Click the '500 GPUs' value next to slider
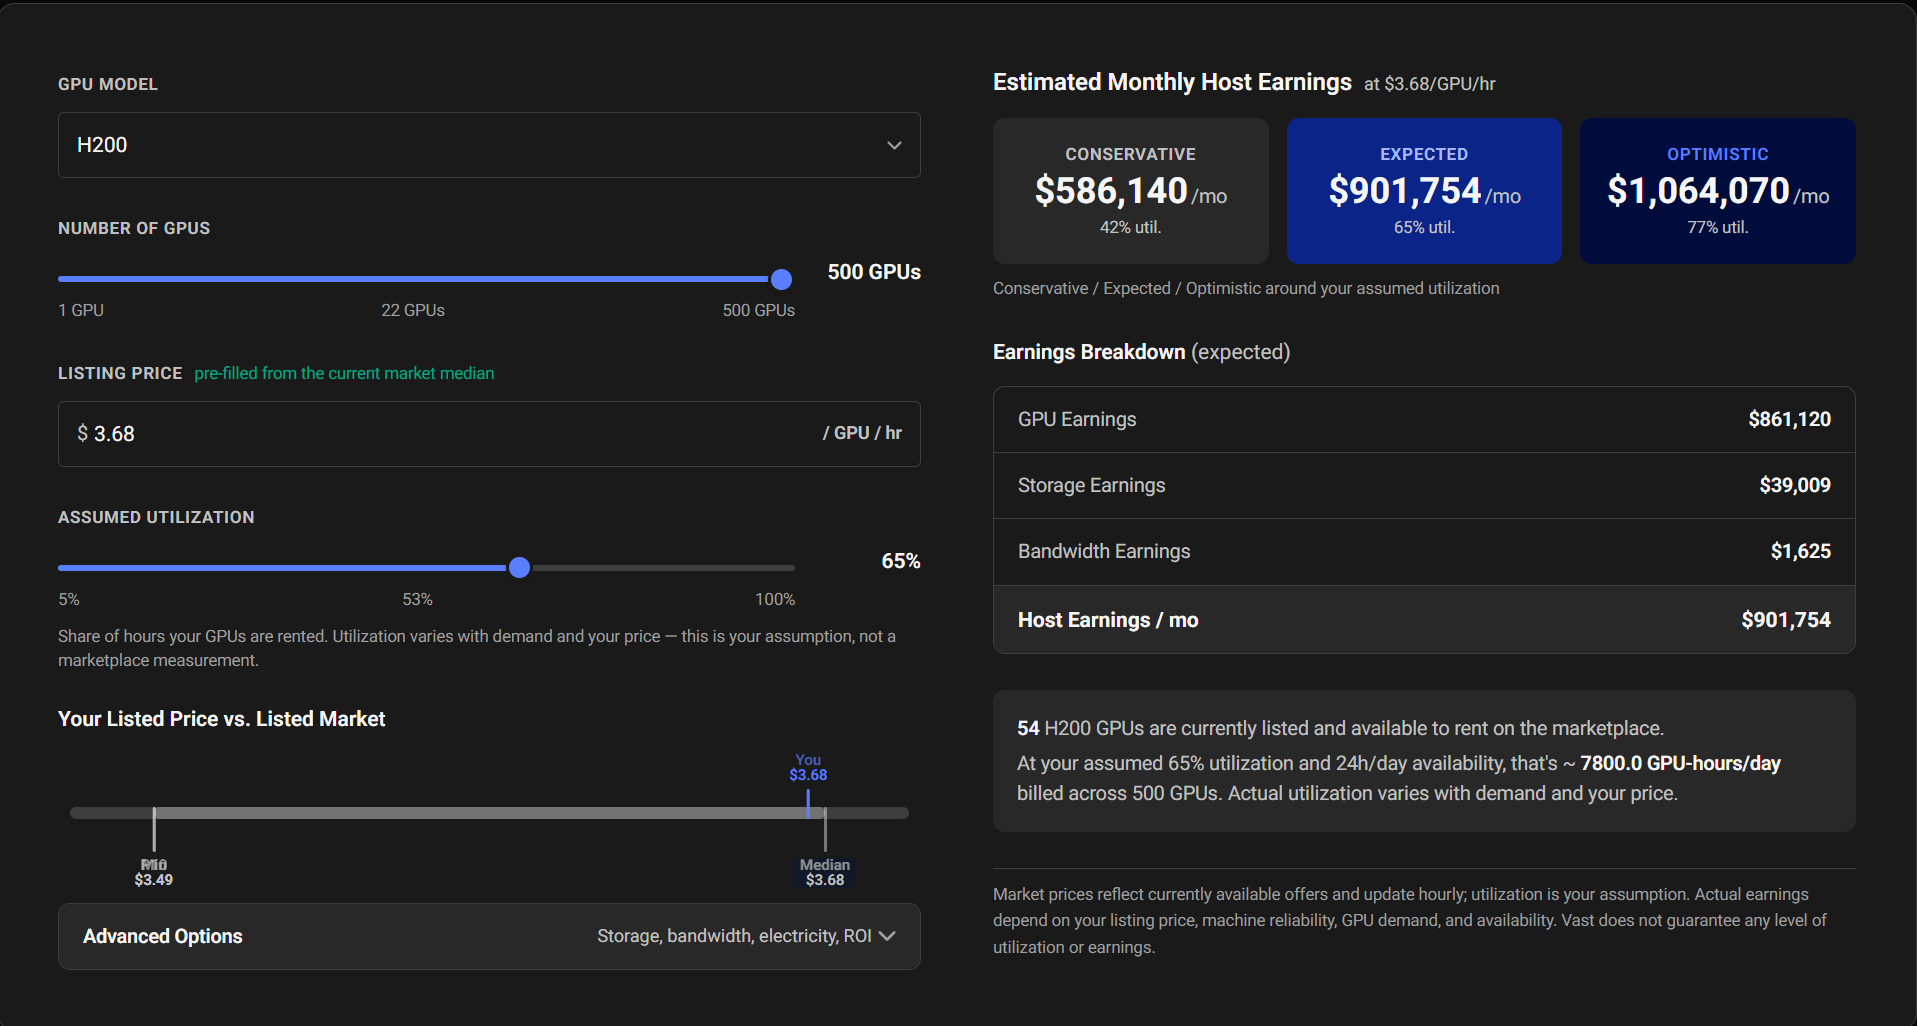 [x=874, y=272]
